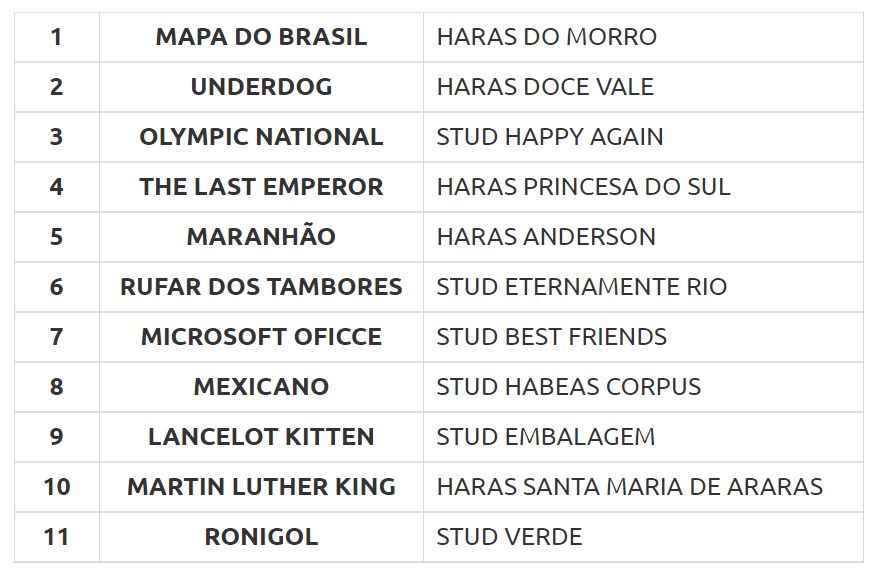Select OLYMPIC NATIONAL in row 3
Image resolution: width=878 pixels, height=571 pixels.
point(261,137)
